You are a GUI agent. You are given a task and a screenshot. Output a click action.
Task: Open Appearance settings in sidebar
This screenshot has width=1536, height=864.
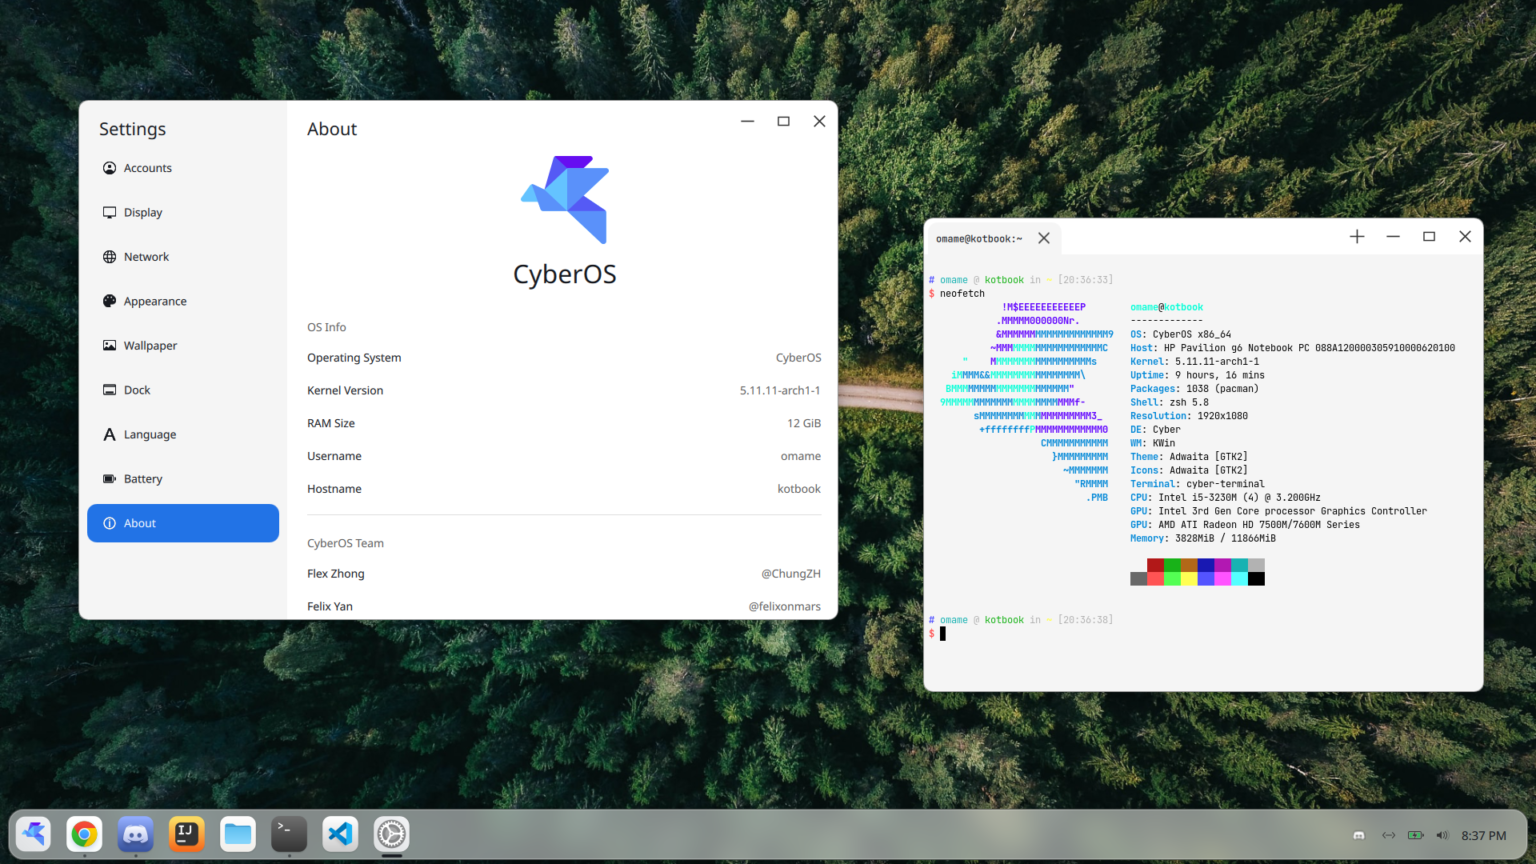(155, 300)
